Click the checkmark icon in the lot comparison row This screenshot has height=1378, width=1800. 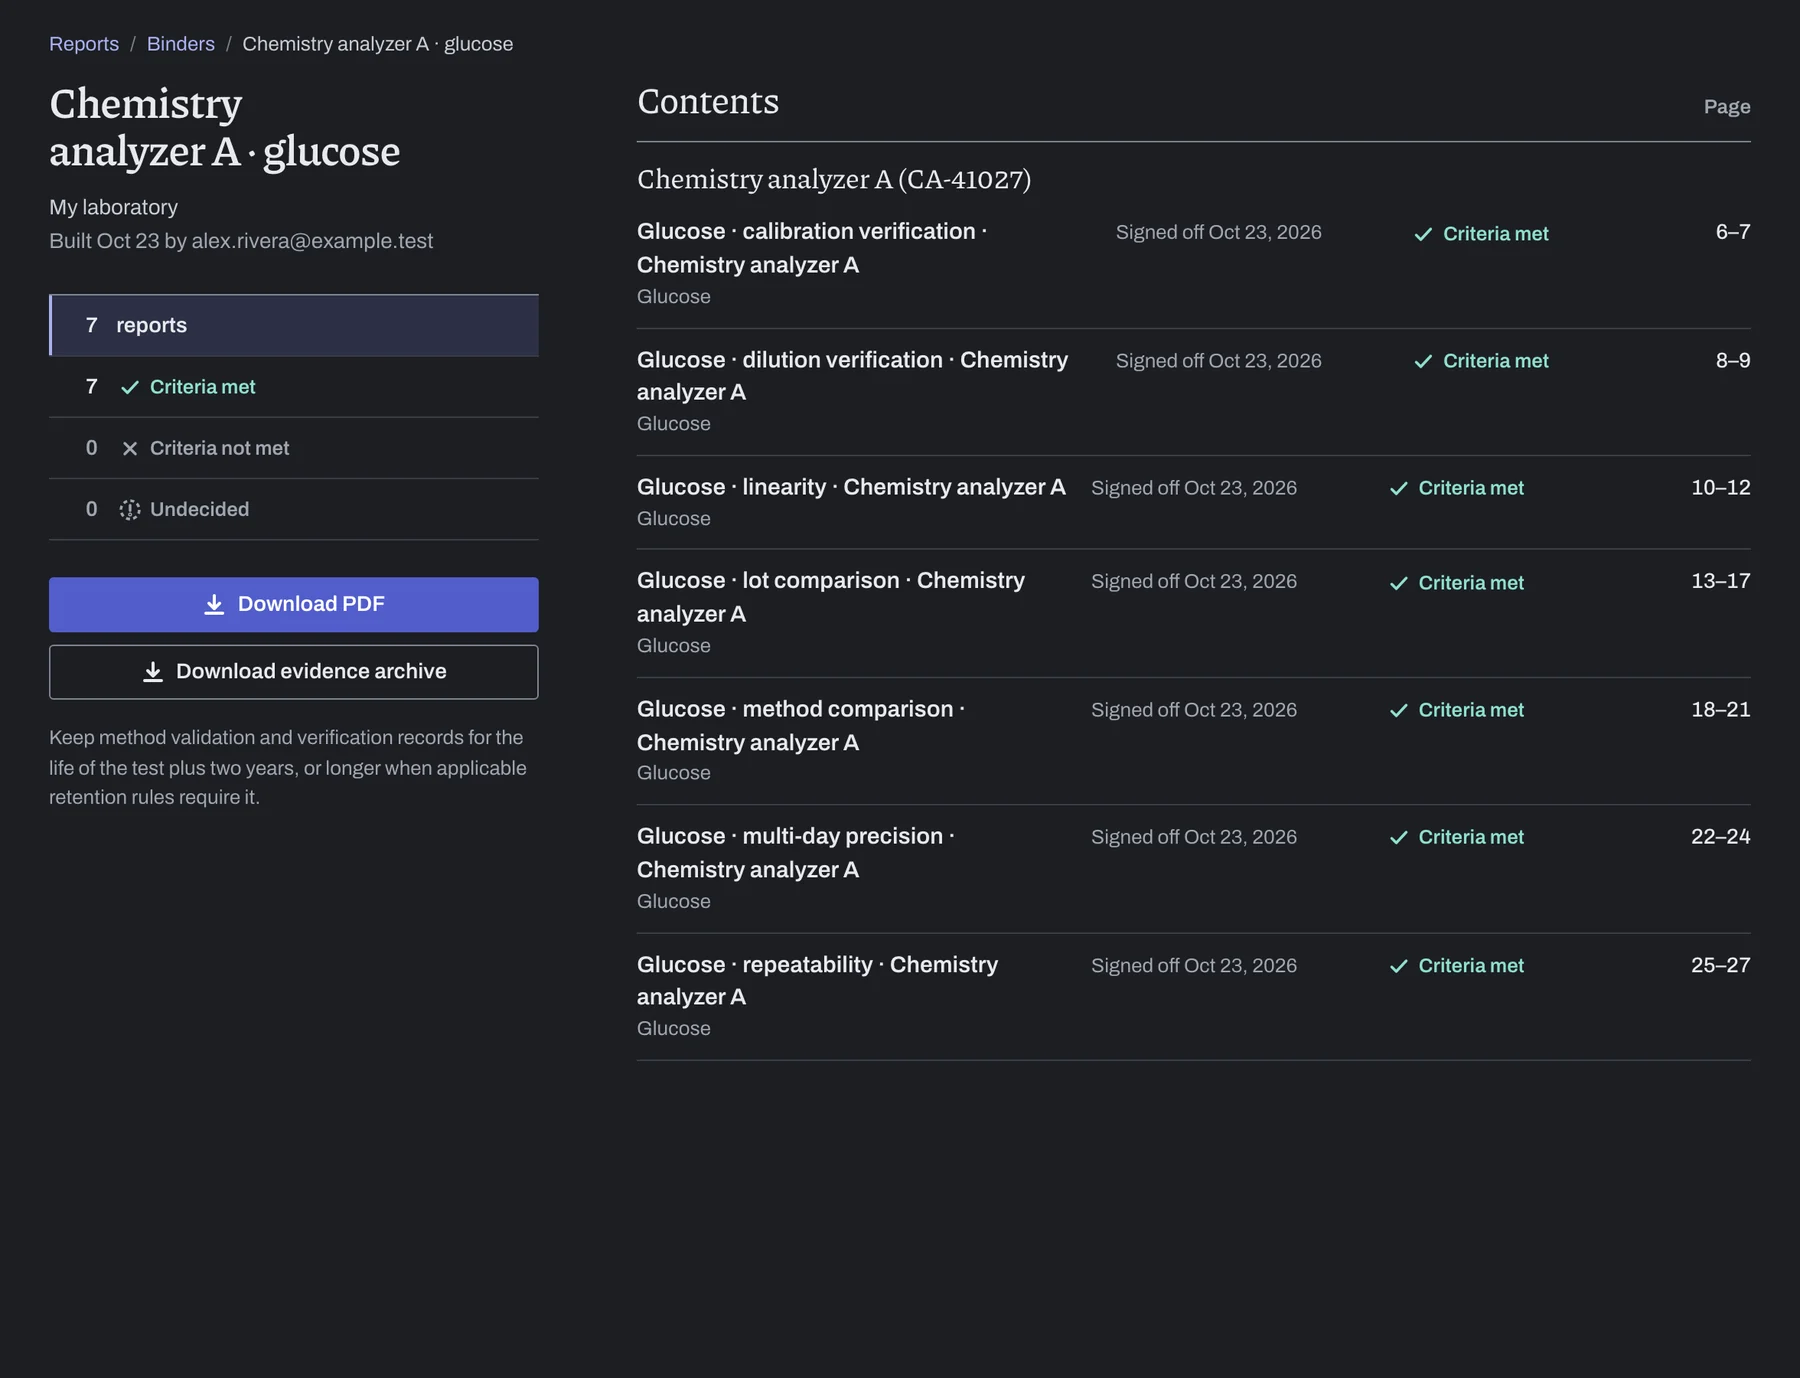(1399, 583)
